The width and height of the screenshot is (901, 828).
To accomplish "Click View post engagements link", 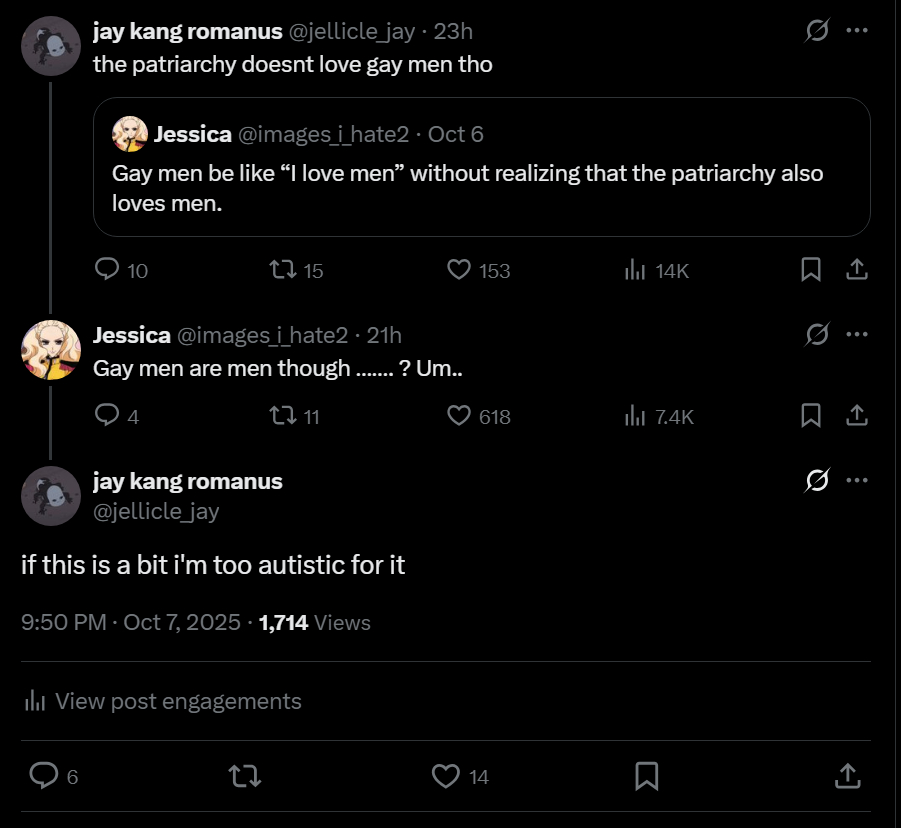I will click(178, 701).
